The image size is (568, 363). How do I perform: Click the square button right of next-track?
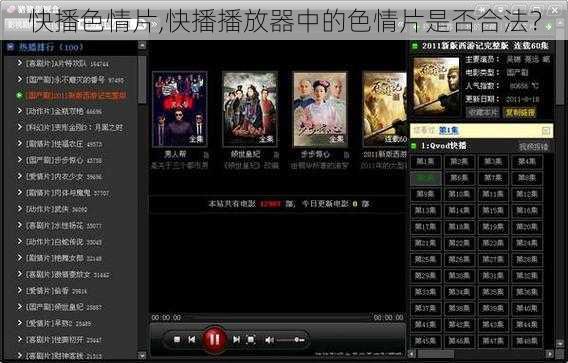pos(251,339)
